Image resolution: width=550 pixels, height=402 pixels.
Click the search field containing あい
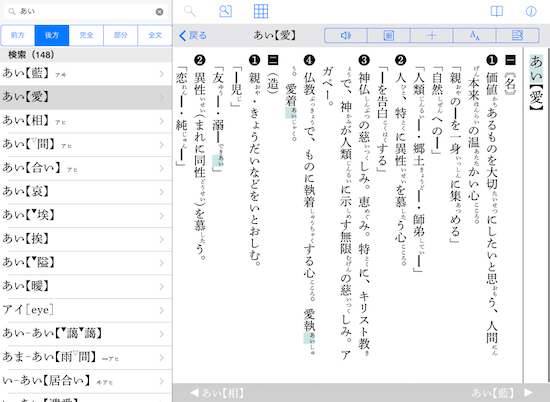86,12
